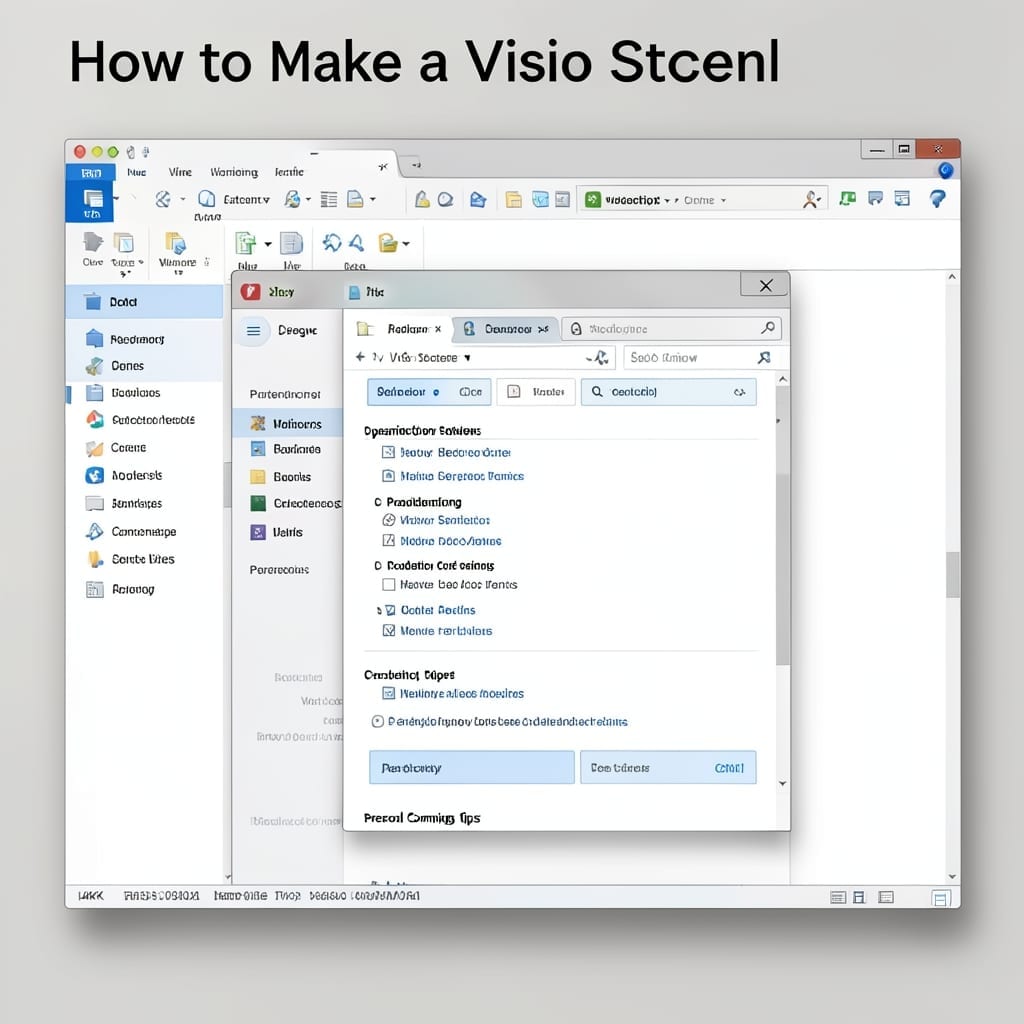Viewport: 1024px width, 1024px height.
Task: Click the Canncenarpe icon in sidebar
Action: (x=95, y=531)
